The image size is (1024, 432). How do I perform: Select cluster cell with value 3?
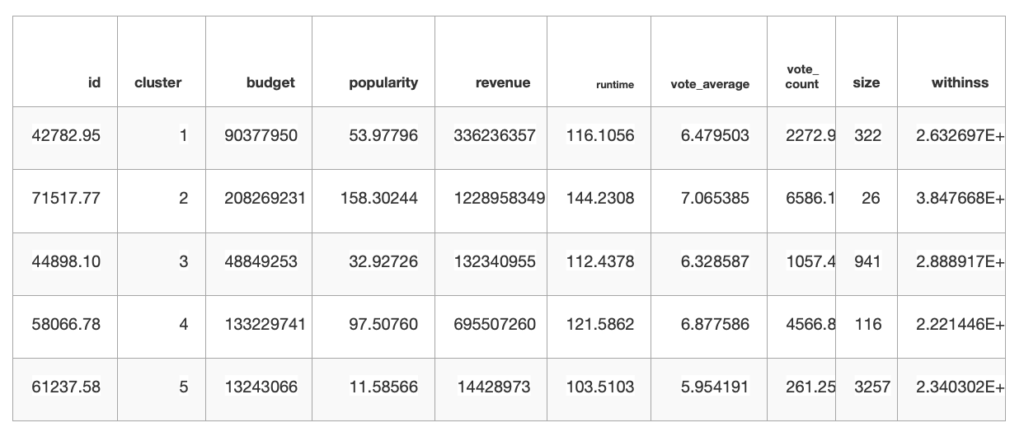pos(184,262)
